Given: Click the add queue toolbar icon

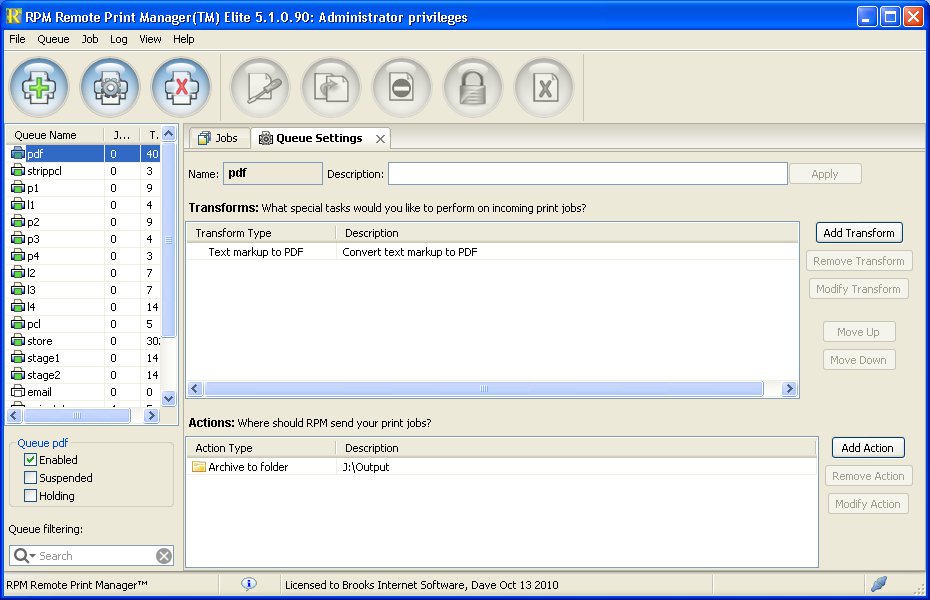Looking at the screenshot, I should click(39, 88).
